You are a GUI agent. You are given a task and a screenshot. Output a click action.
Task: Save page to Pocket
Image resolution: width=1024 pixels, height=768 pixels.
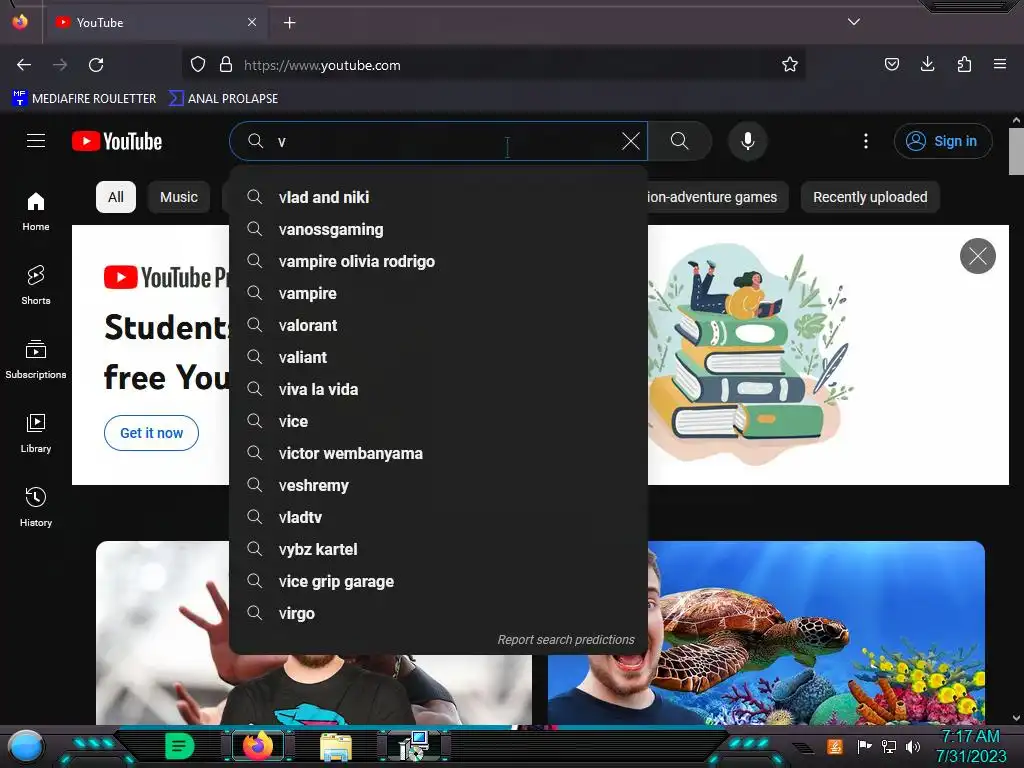(891, 64)
